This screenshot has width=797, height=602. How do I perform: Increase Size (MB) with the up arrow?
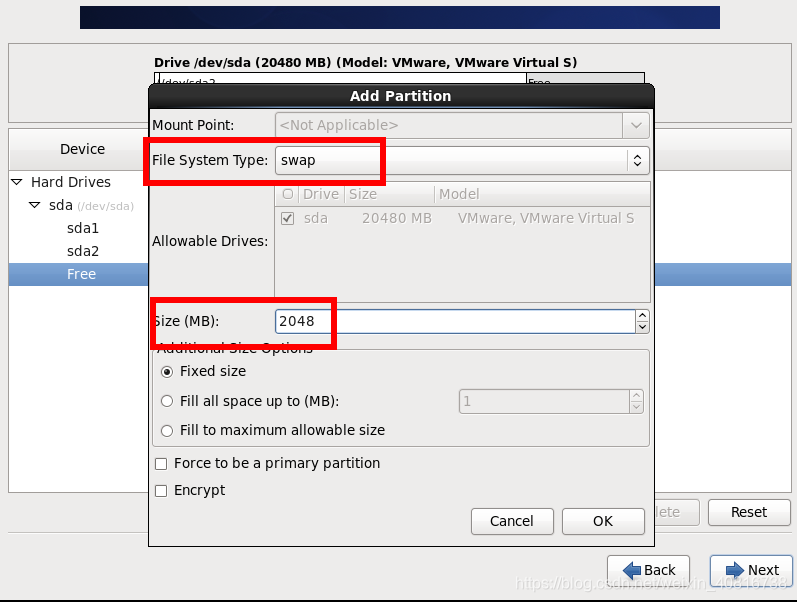click(x=642, y=315)
